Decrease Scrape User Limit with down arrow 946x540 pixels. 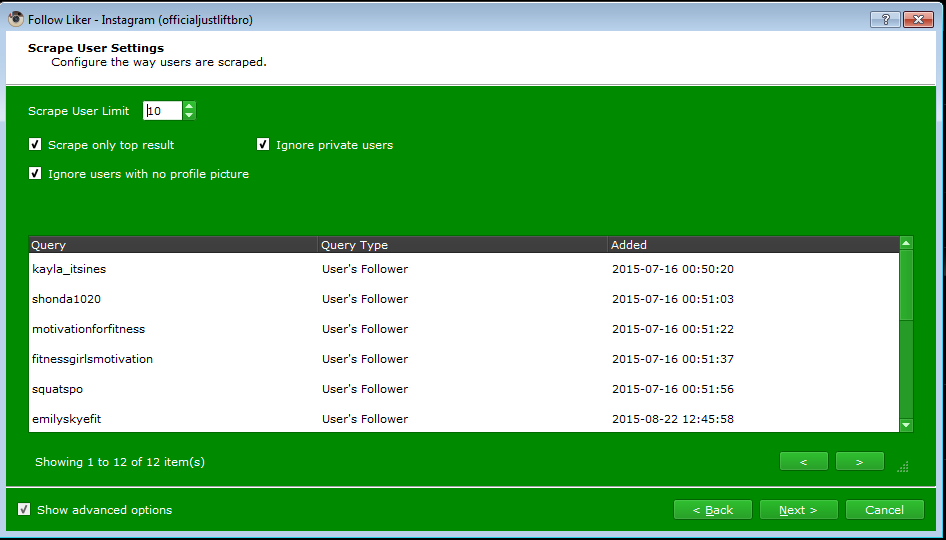189,115
